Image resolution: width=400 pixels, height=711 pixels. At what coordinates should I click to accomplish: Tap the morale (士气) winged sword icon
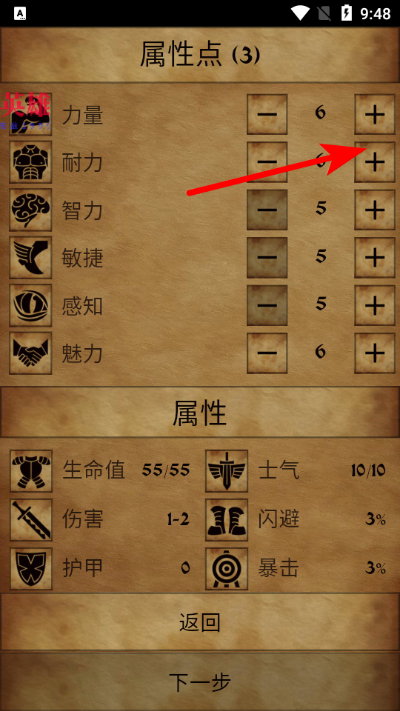pyautogui.click(x=227, y=471)
